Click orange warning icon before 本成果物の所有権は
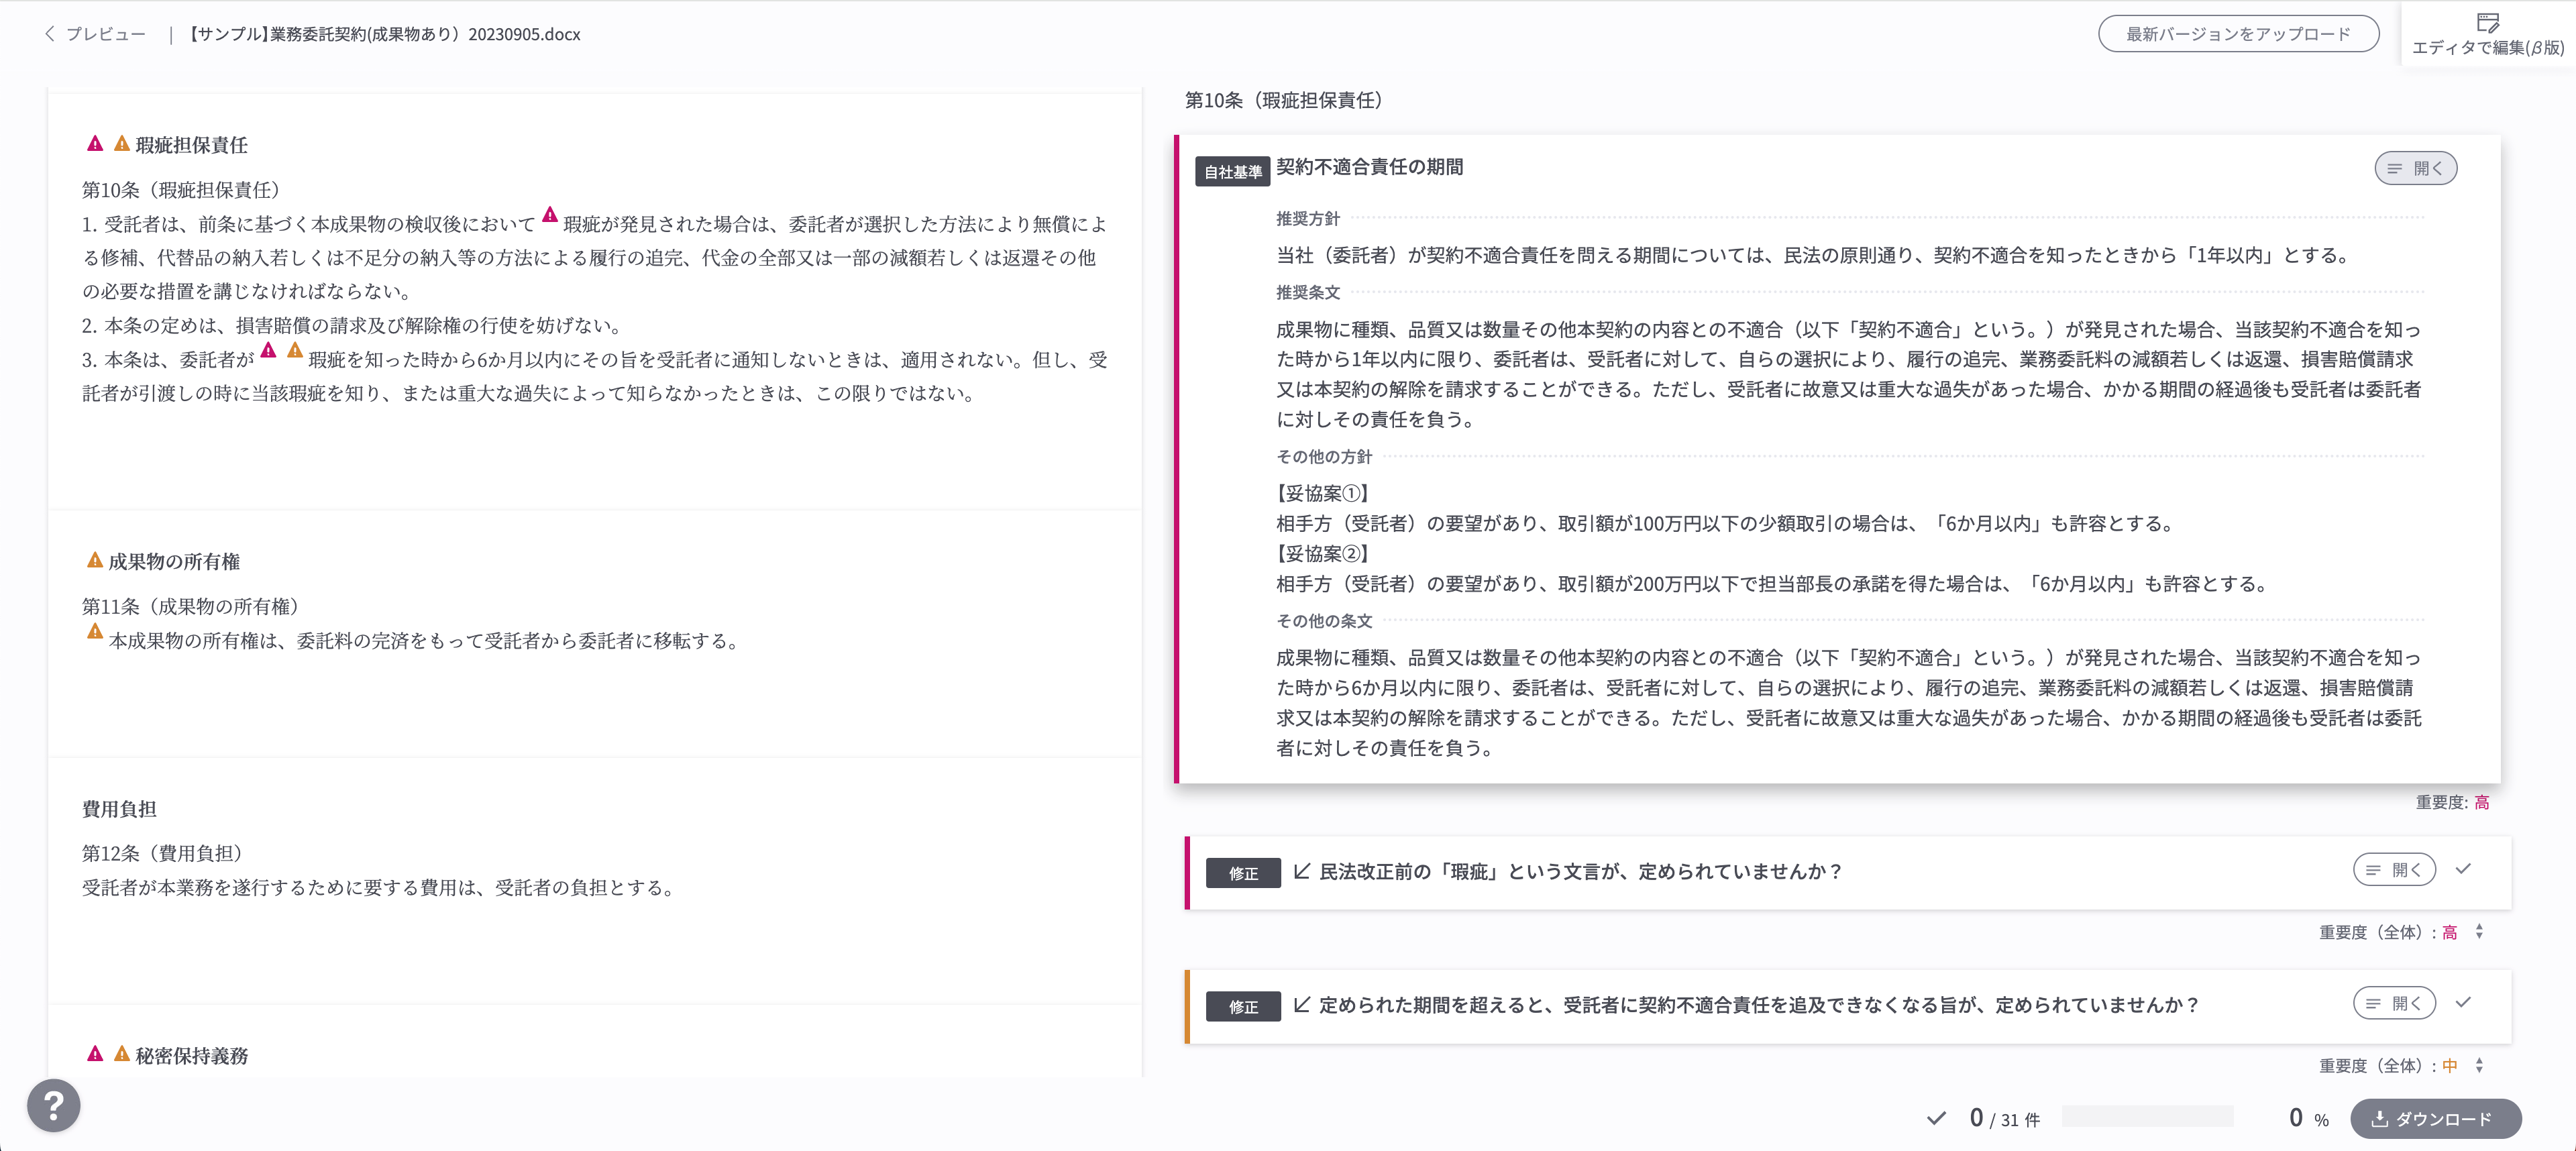The height and width of the screenshot is (1151, 2576). (95, 631)
